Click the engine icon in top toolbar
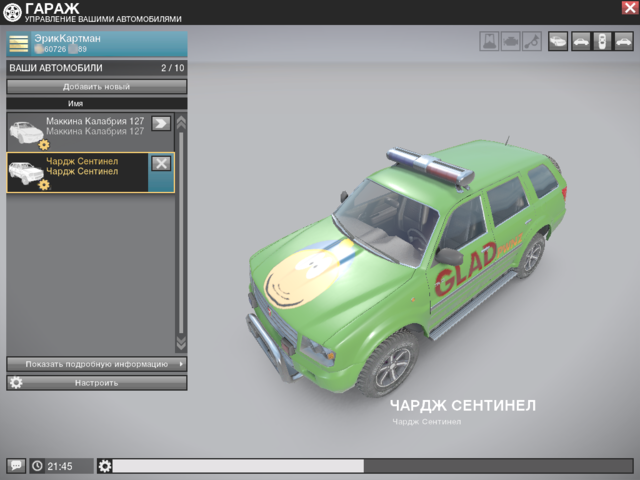 coord(510,42)
